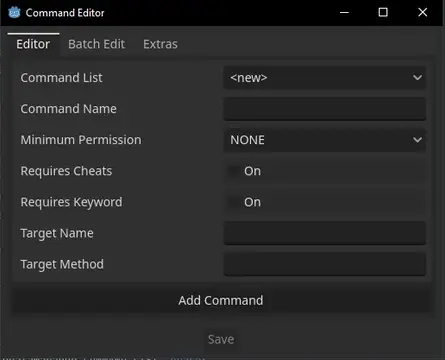Focus the Command Name input field
The image size is (445, 360).
pyautogui.click(x=325, y=109)
